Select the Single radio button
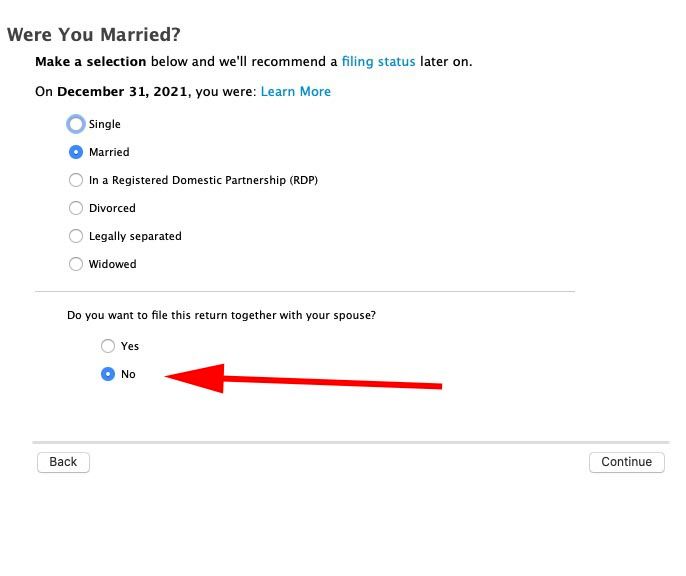 coord(76,124)
